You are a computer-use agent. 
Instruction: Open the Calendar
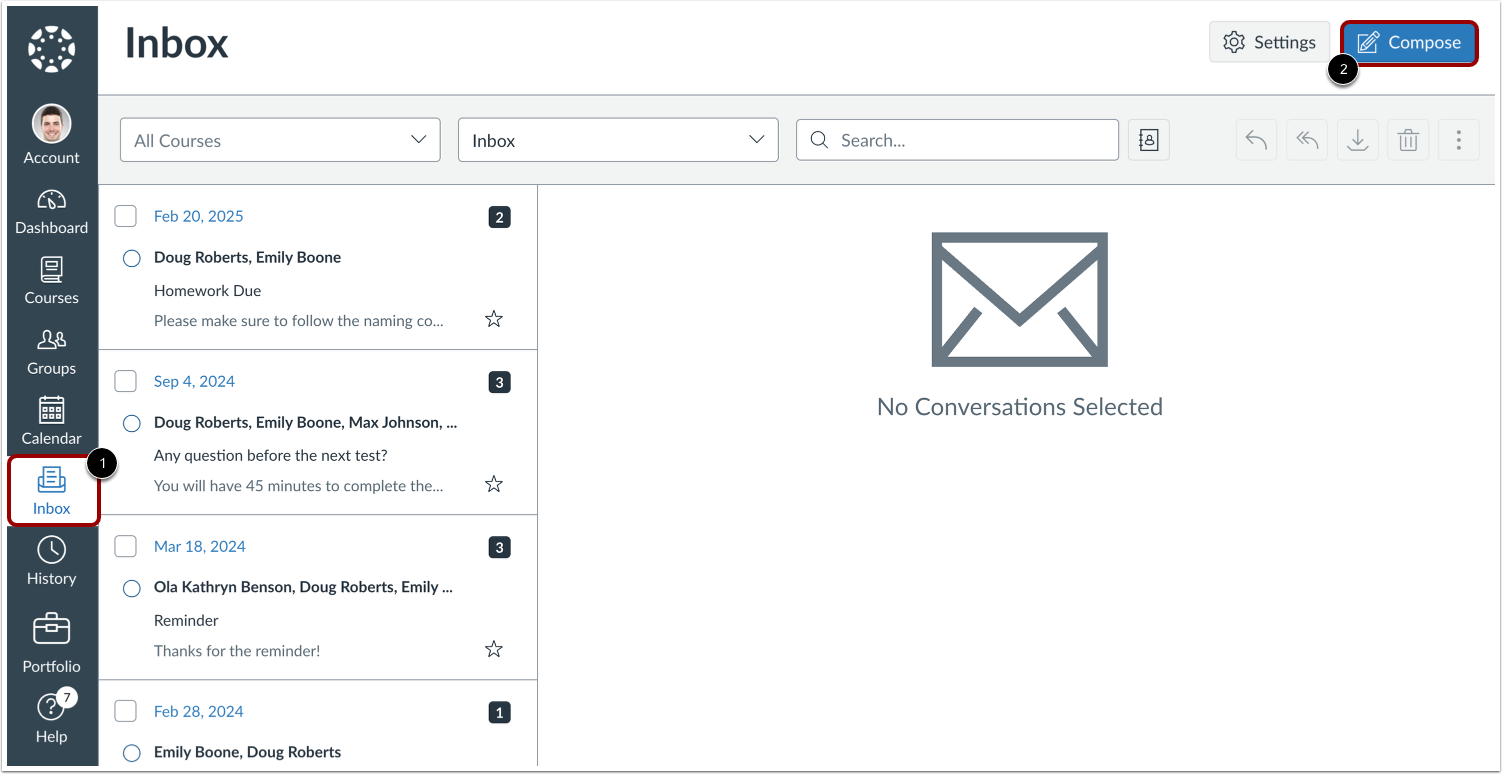coord(51,422)
